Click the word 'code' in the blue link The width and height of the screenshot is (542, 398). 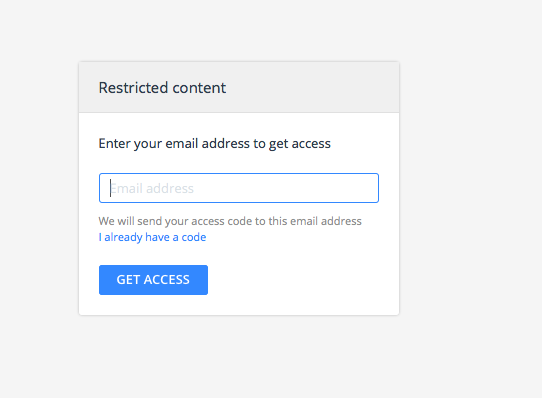pos(194,237)
